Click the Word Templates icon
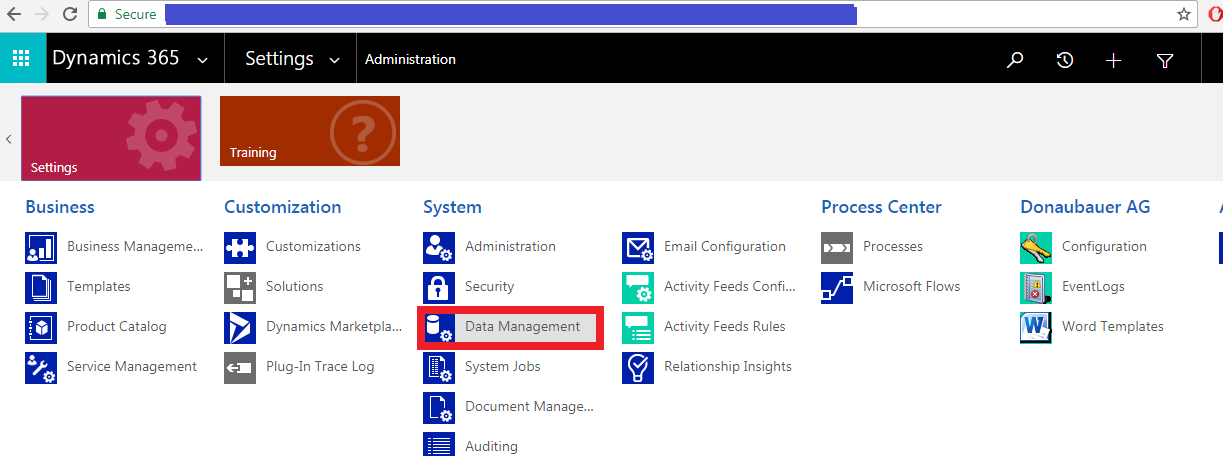 (x=1036, y=327)
